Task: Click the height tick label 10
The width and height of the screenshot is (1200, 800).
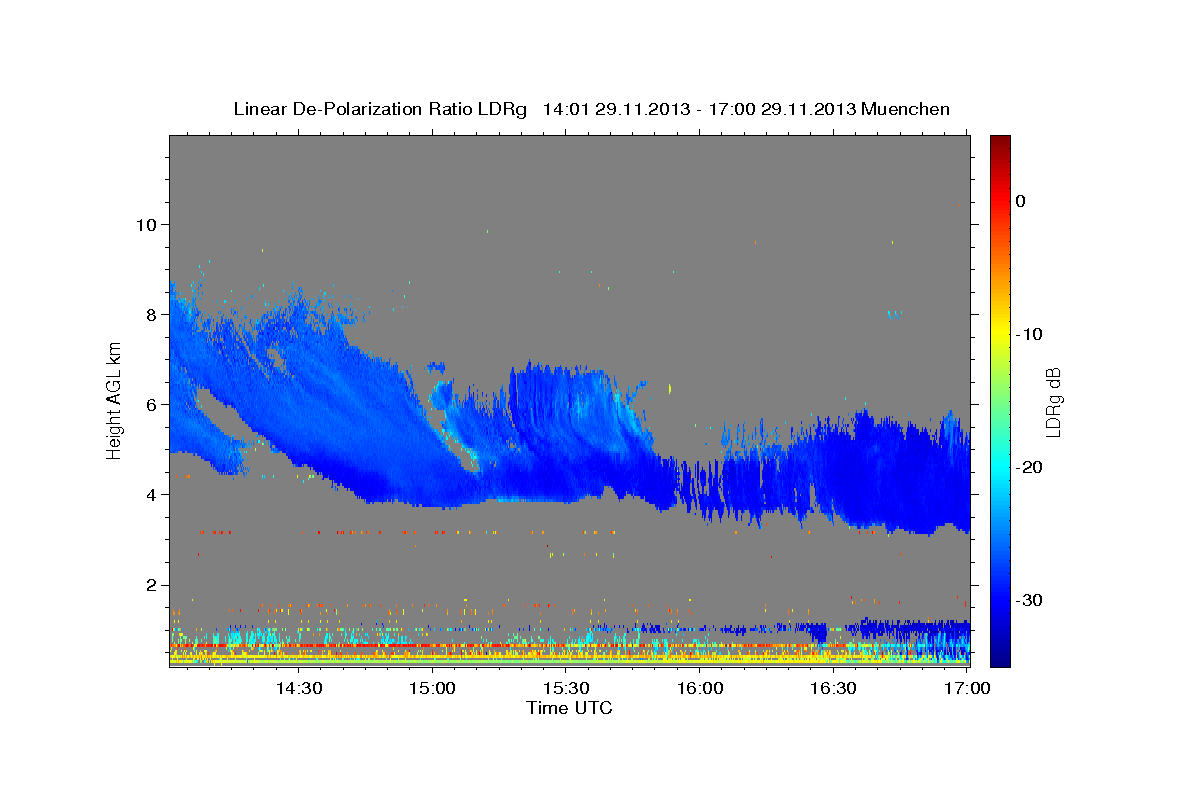Action: (145, 224)
